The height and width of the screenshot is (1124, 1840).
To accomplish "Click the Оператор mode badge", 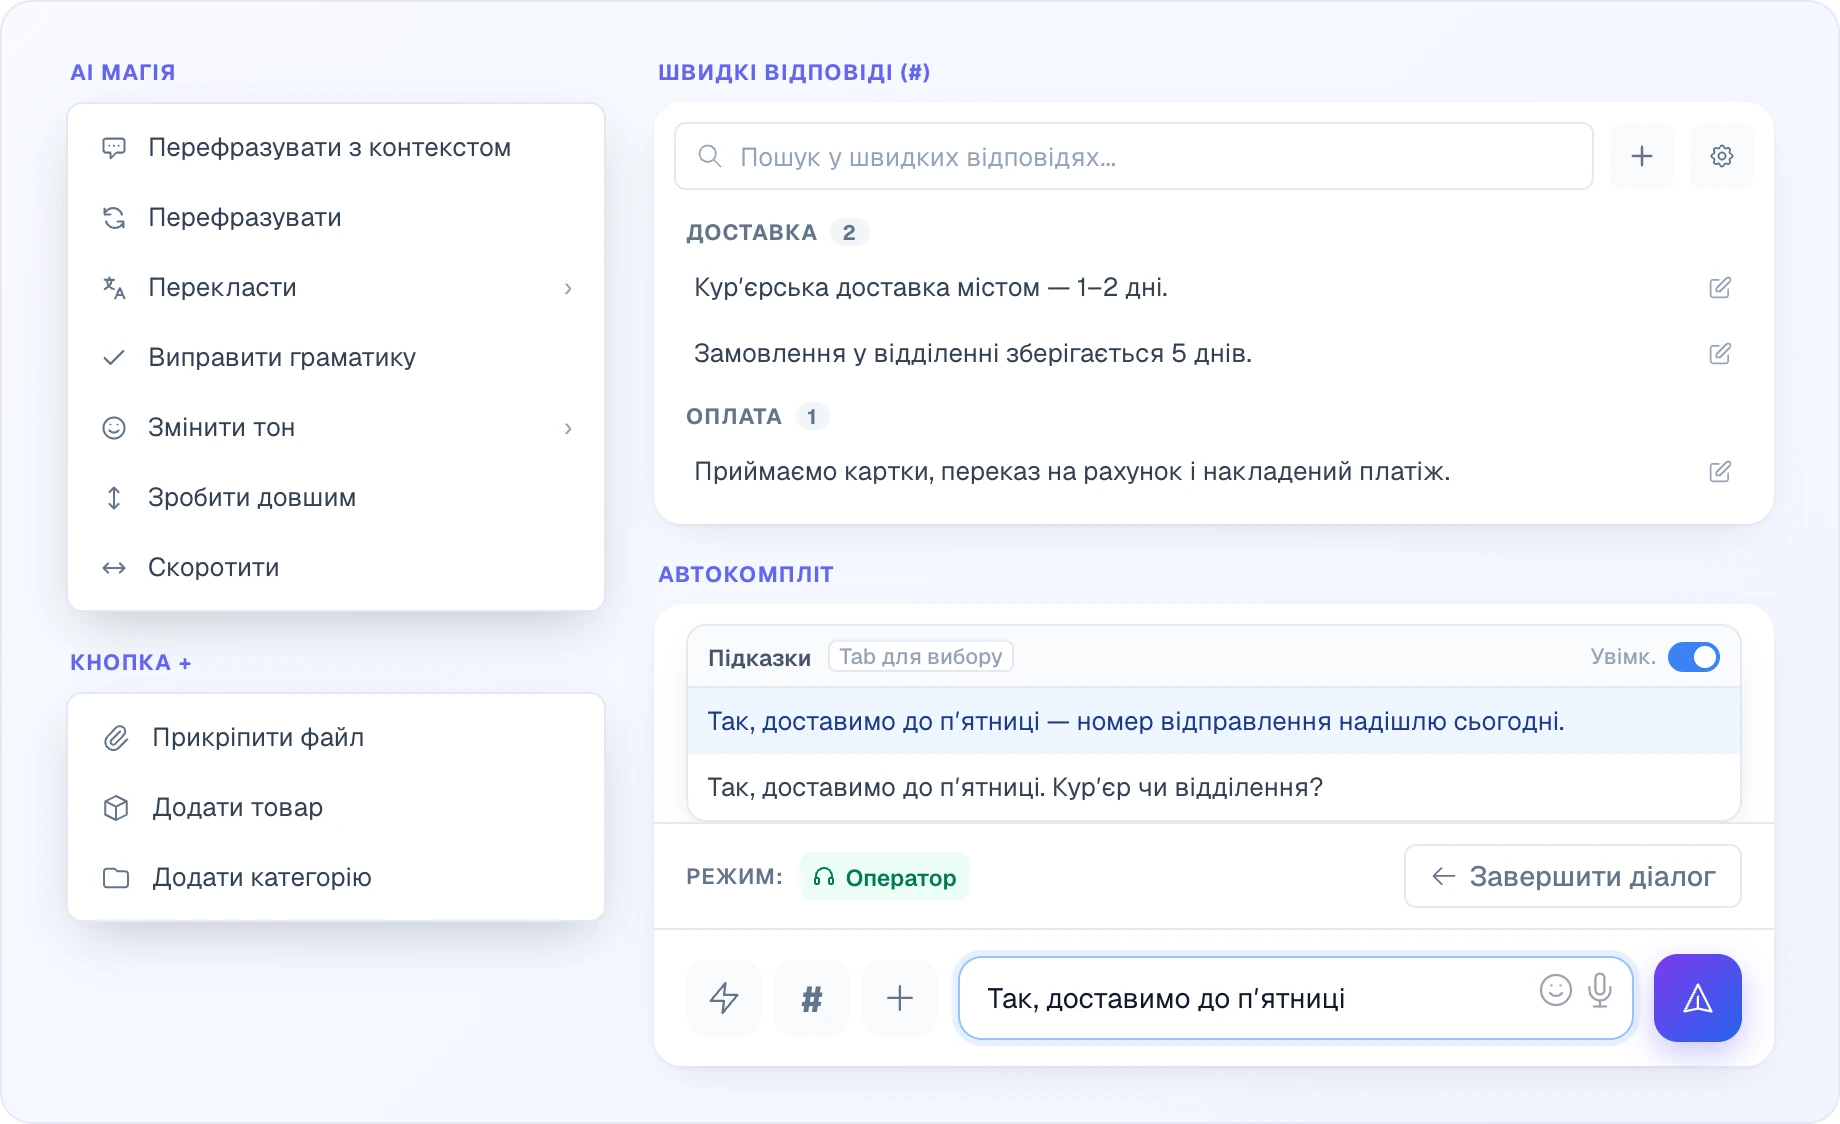I will (885, 877).
